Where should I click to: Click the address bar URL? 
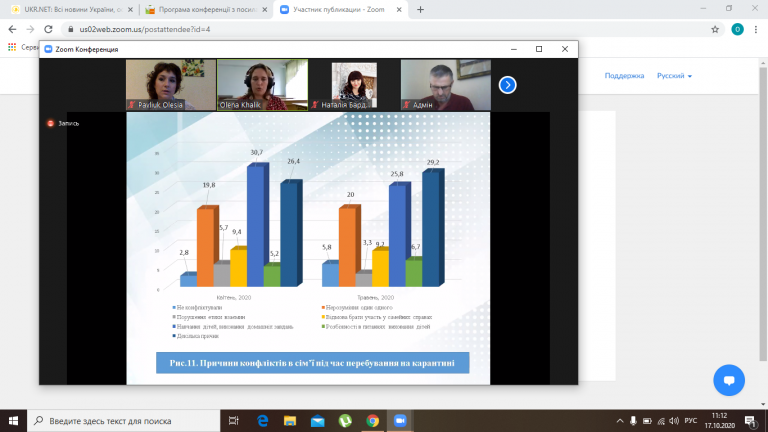tap(145, 29)
